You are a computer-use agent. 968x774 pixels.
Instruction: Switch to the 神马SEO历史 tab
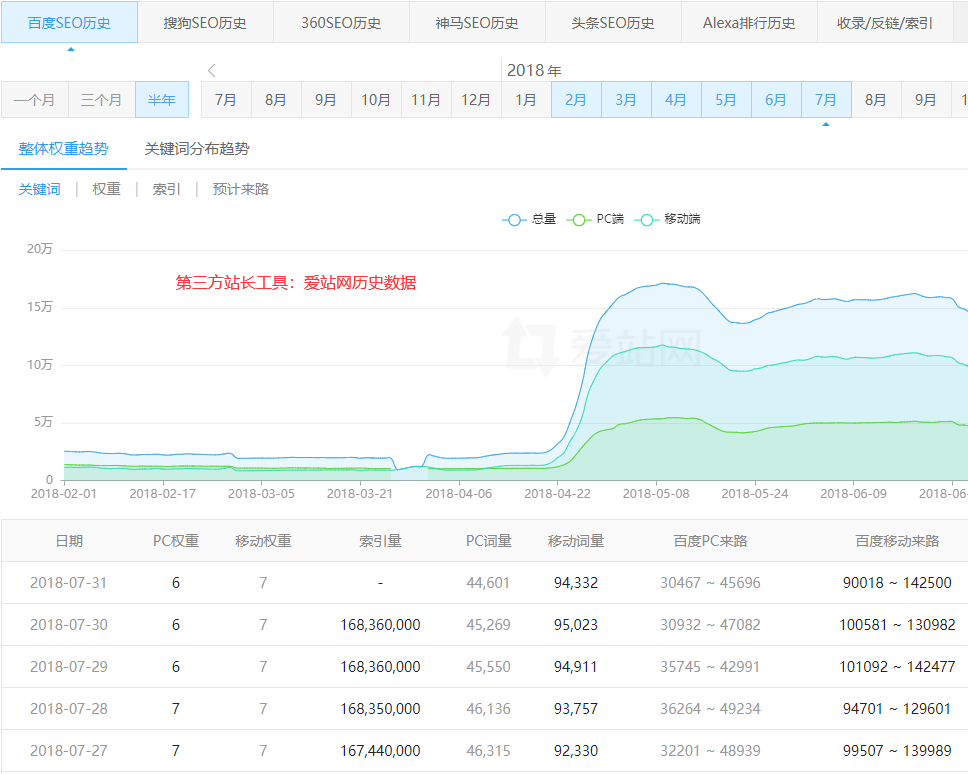click(477, 21)
